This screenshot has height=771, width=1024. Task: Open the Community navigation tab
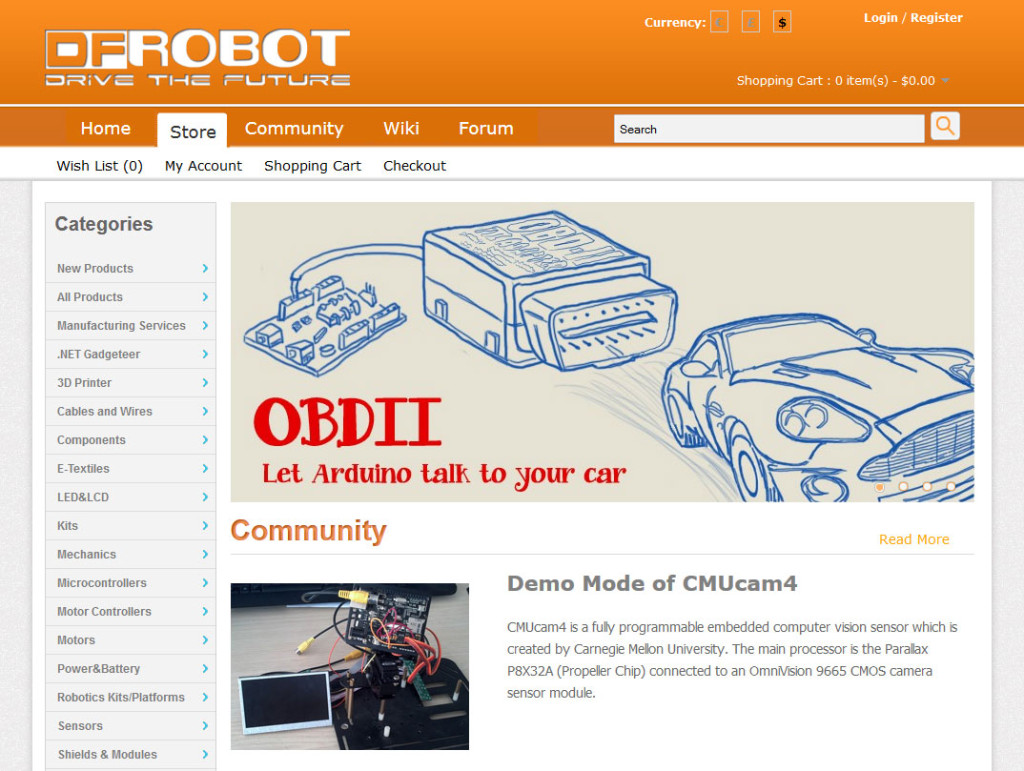(x=294, y=129)
